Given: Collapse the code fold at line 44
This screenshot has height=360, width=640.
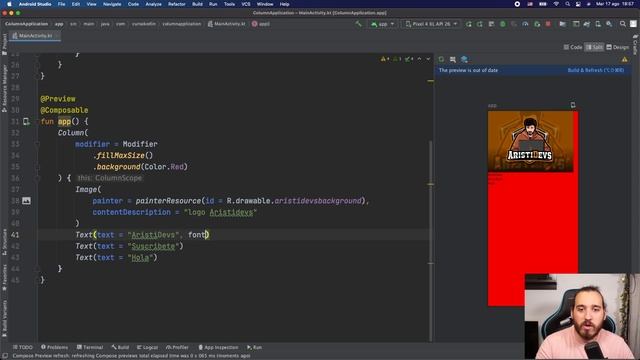Looking at the screenshot, I should point(37,269).
